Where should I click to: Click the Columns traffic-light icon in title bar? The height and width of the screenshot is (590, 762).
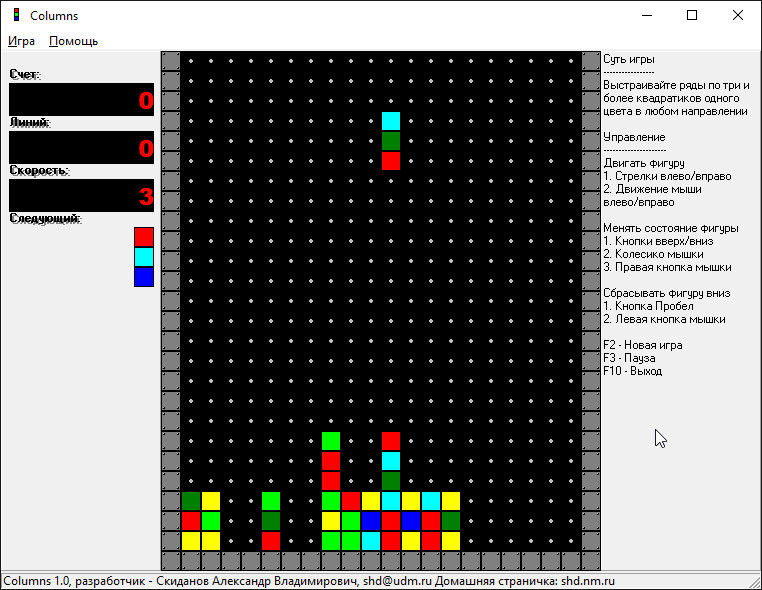[x=17, y=15]
